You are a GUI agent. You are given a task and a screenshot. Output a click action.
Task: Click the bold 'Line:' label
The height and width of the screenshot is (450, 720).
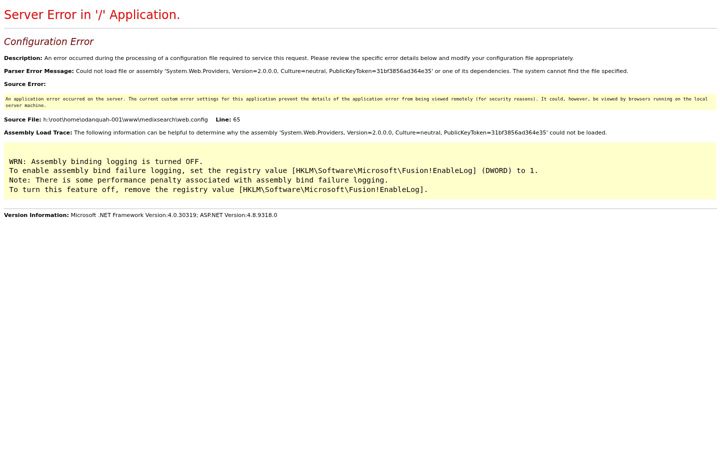pos(223,120)
